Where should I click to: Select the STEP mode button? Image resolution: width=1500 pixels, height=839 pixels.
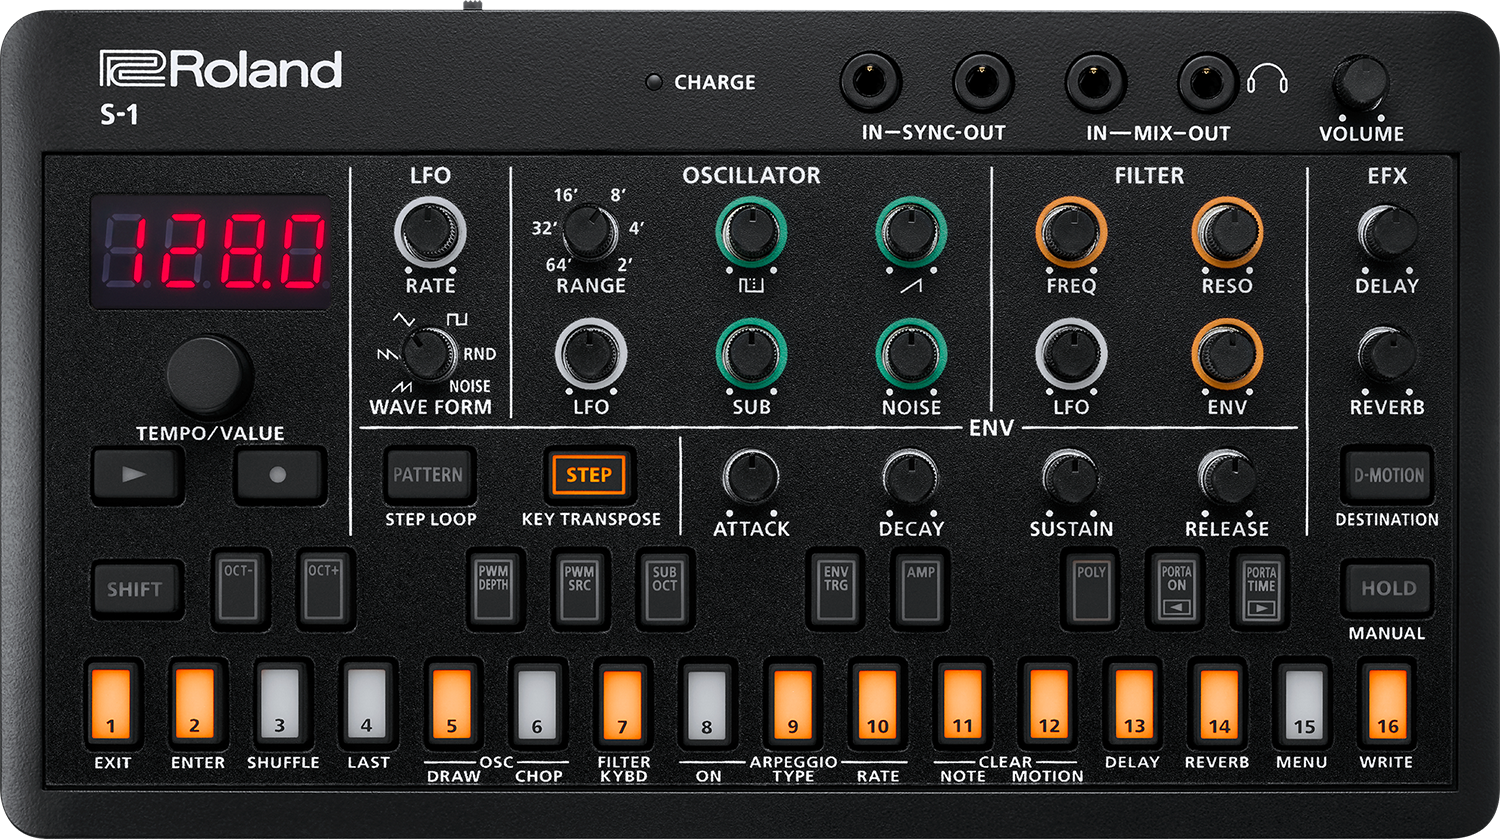tap(589, 475)
